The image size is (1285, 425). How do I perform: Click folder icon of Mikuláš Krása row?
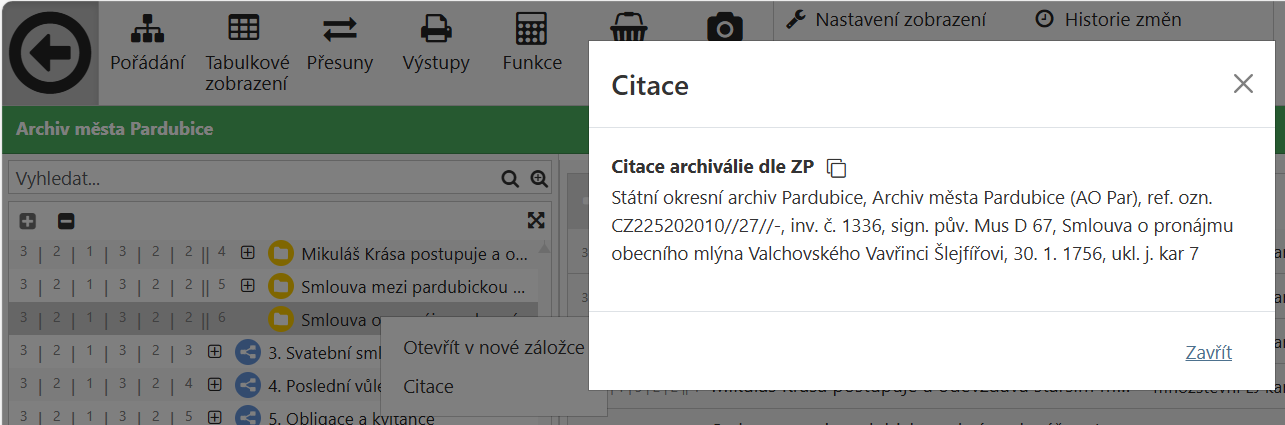coord(280,254)
